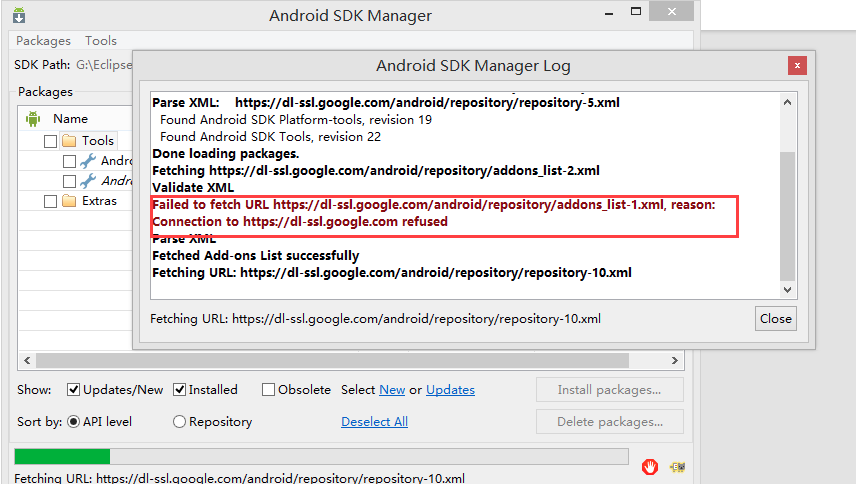Click the Updates link
This screenshot has width=858, height=487.
pos(450,390)
